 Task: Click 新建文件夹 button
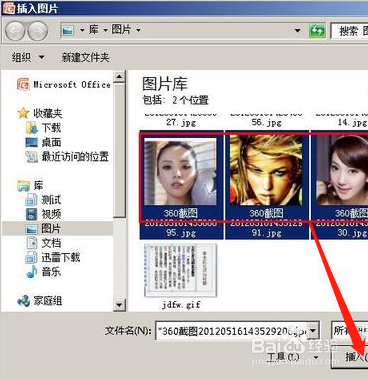point(86,57)
